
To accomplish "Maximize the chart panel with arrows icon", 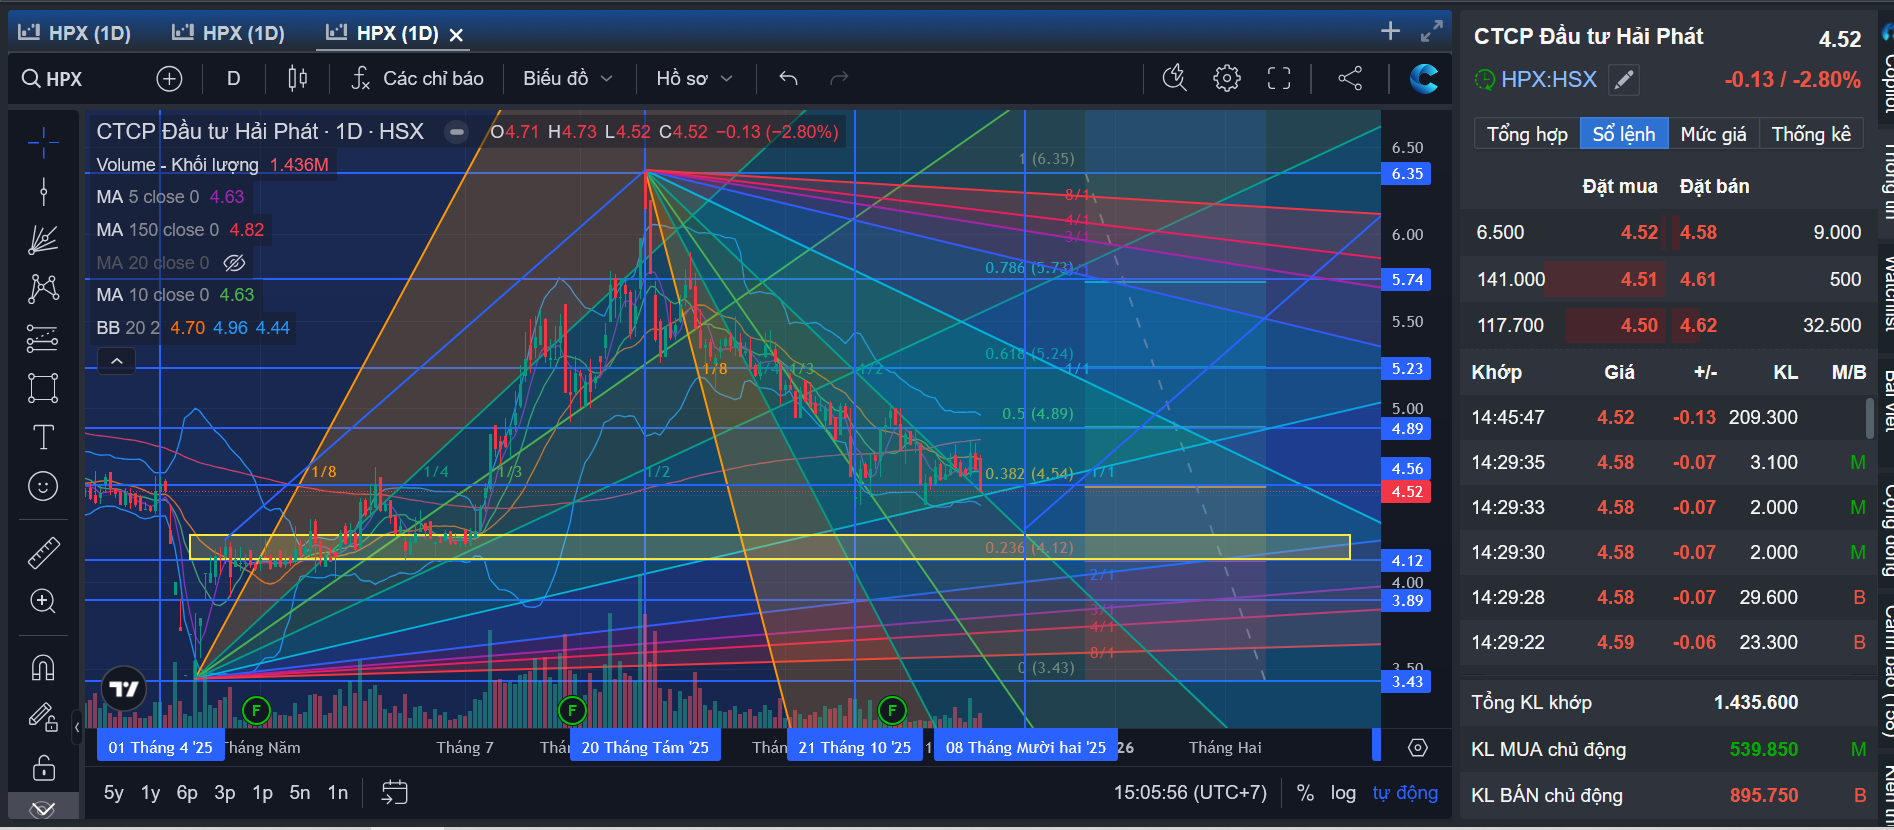I will tap(1432, 31).
